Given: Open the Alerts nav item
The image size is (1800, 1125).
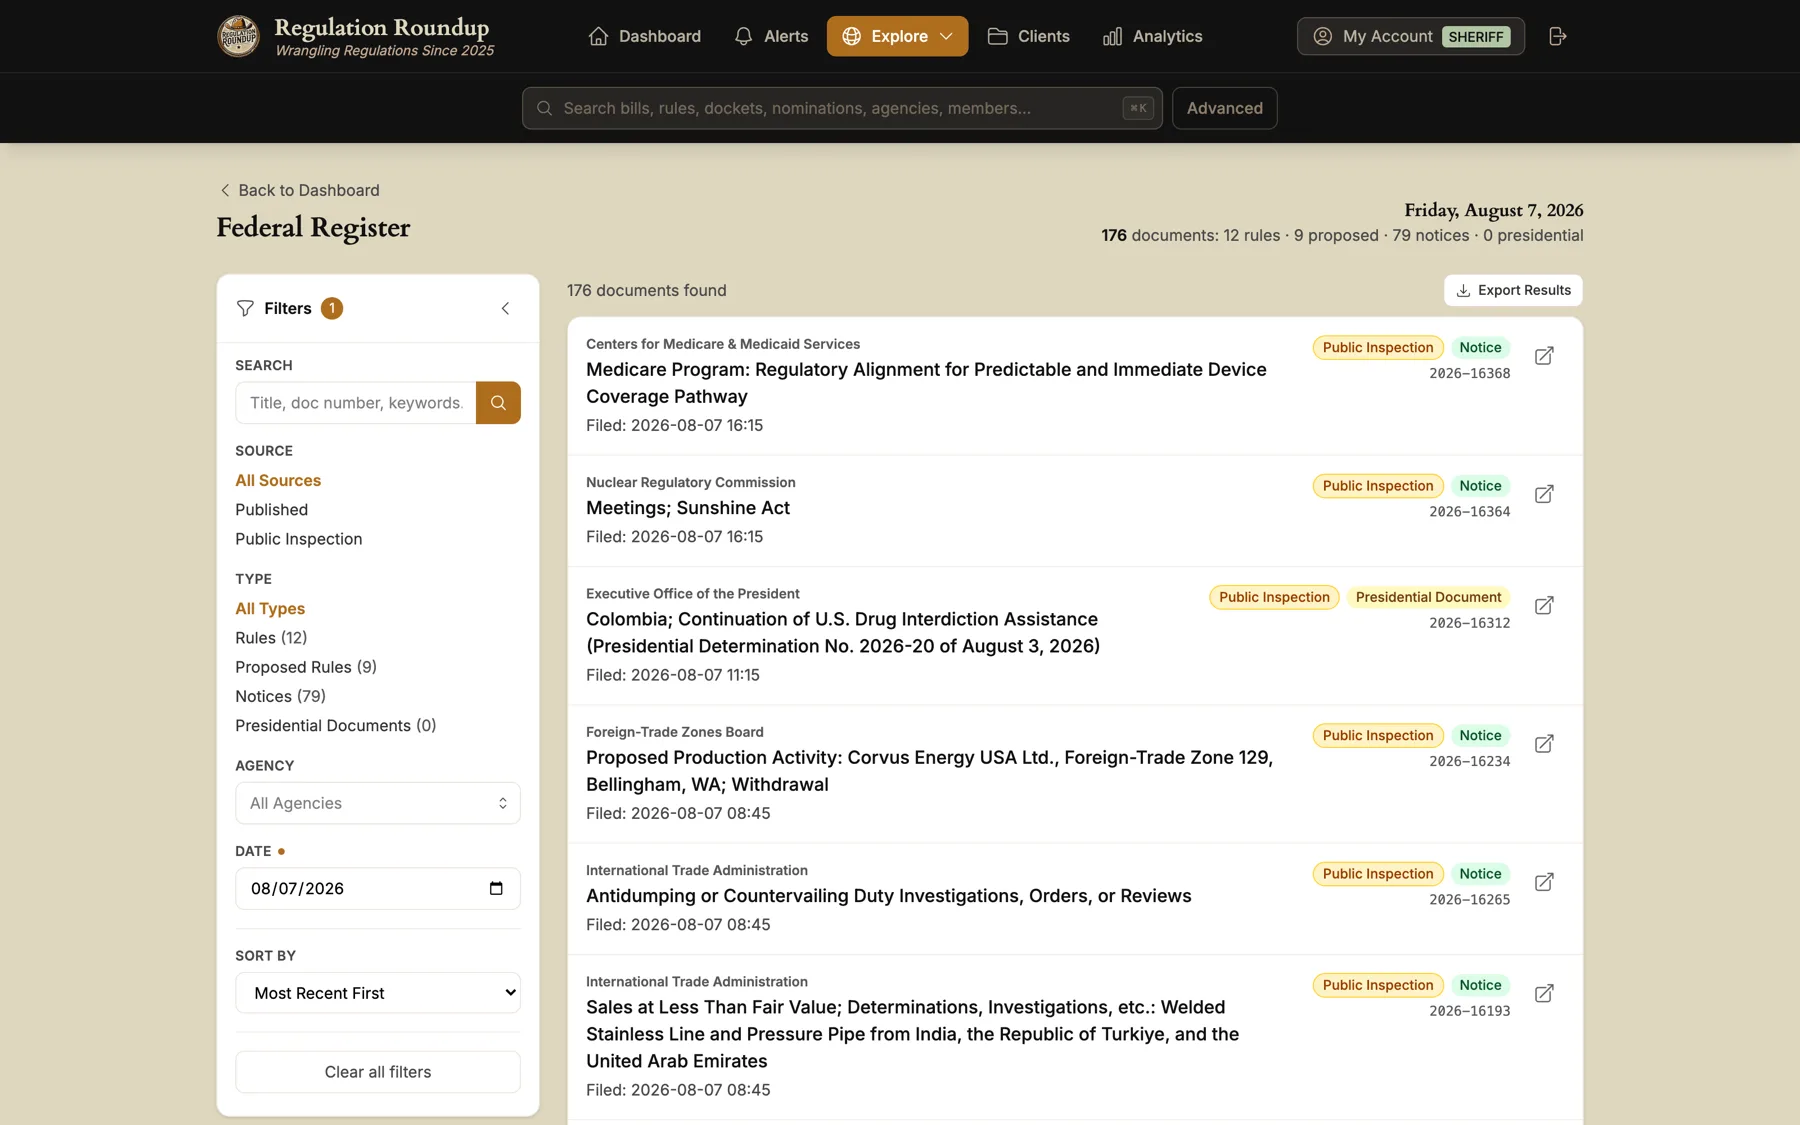Looking at the screenshot, I should click(771, 36).
